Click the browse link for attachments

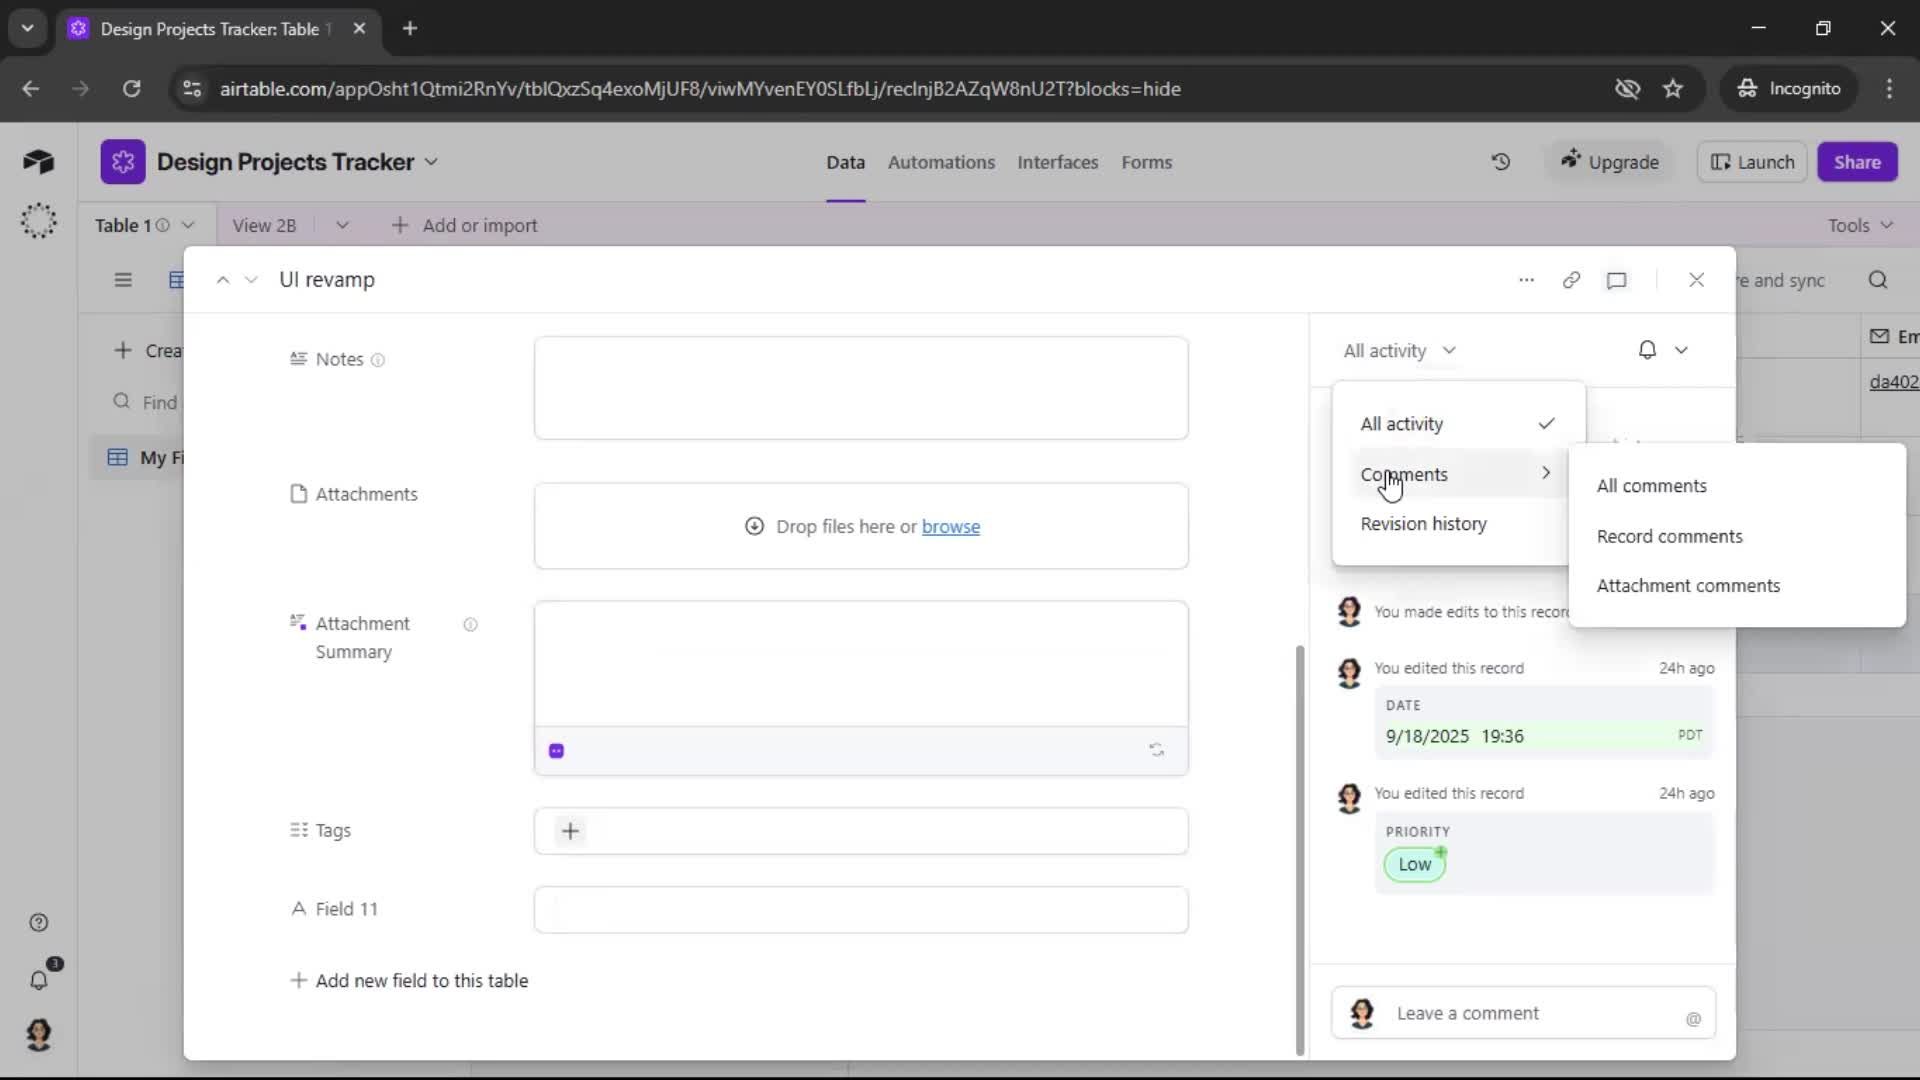click(950, 527)
